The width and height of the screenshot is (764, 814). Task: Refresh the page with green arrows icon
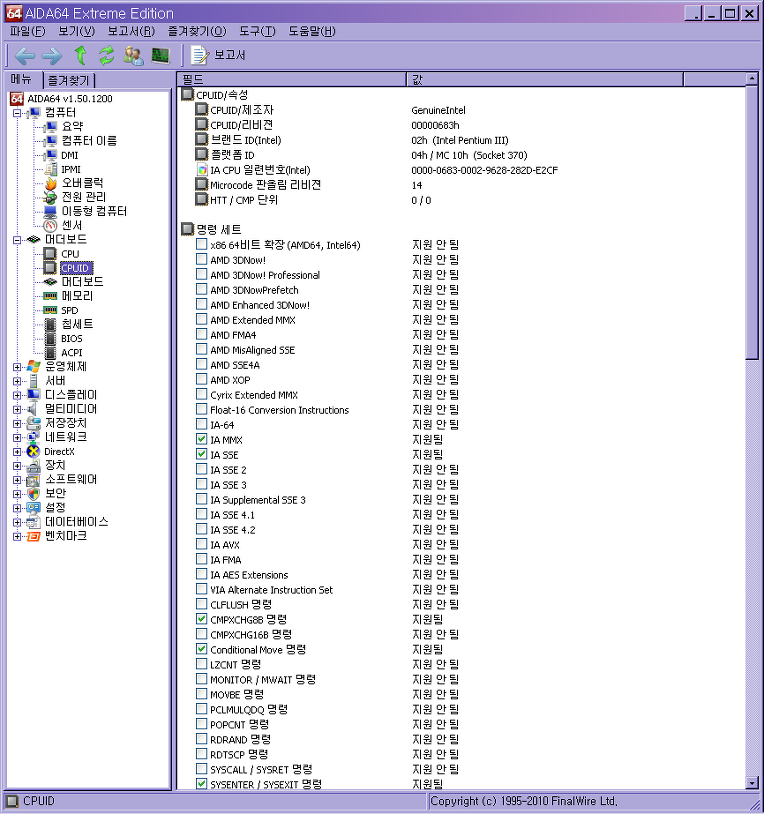click(106, 55)
